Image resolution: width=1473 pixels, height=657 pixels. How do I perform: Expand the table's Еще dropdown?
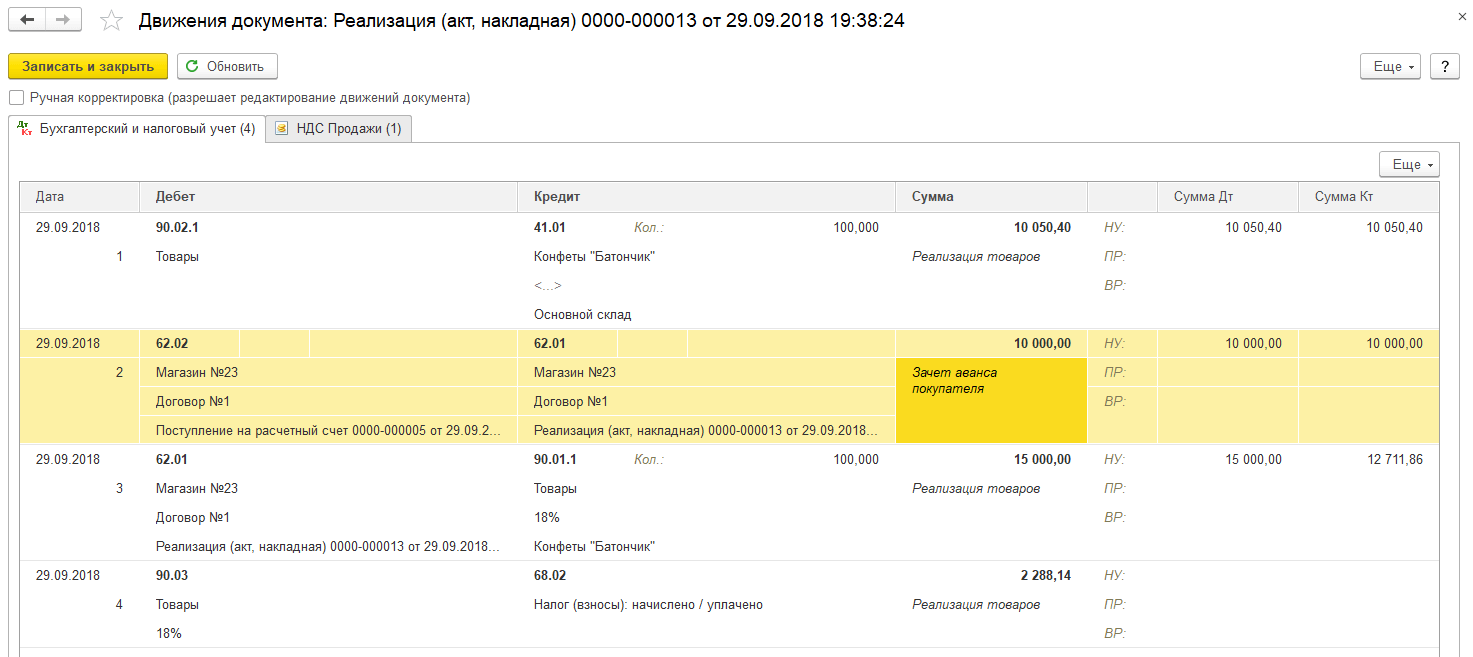1408,164
